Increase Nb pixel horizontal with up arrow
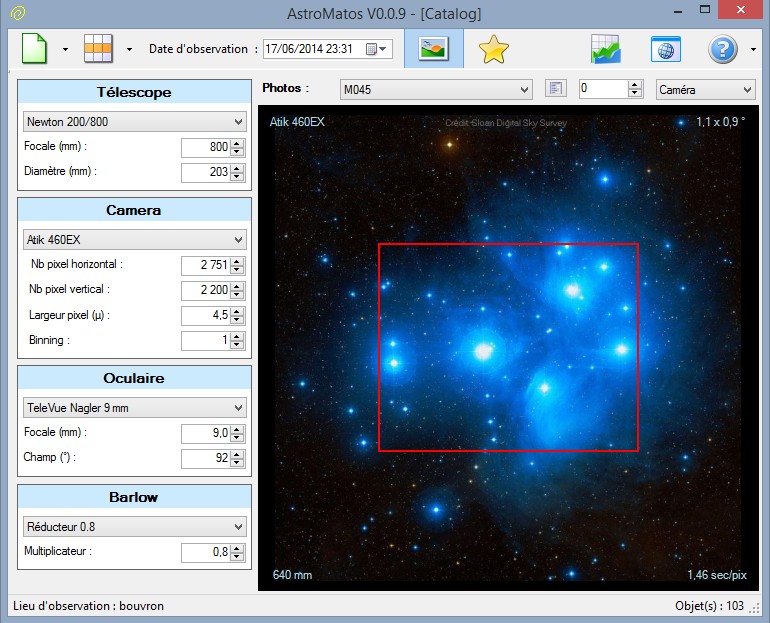The width and height of the screenshot is (770, 623). (237, 261)
